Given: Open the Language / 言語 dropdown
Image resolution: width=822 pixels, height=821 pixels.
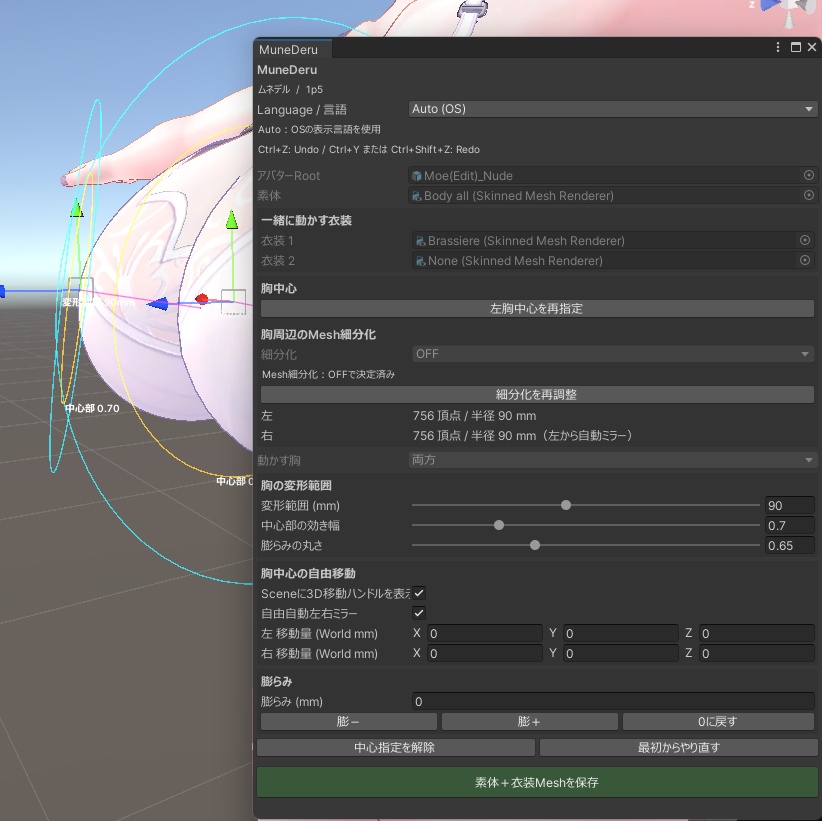Looking at the screenshot, I should pos(613,109).
